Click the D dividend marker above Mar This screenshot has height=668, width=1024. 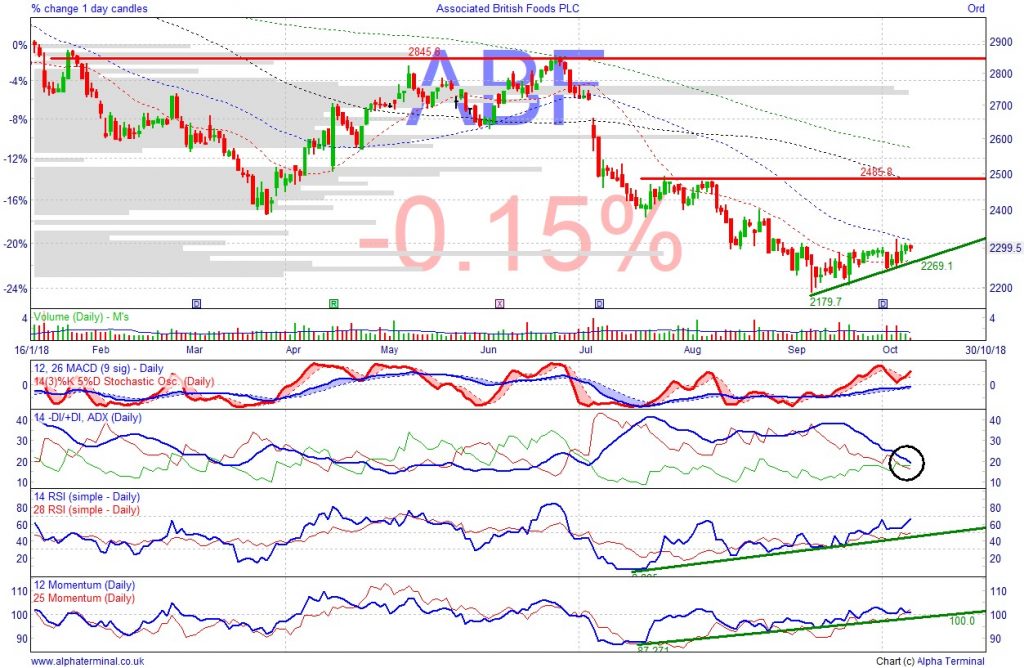click(x=197, y=304)
